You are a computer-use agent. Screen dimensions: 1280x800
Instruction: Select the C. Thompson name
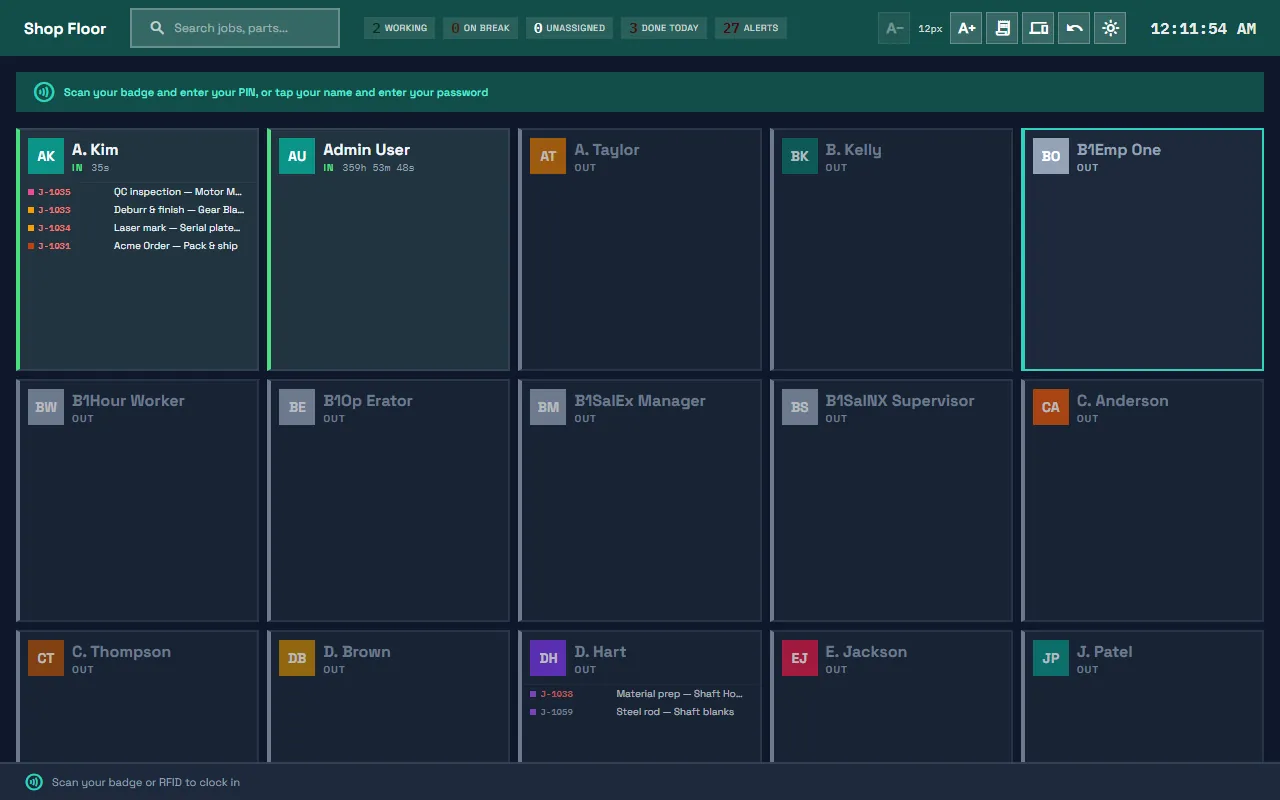(x=121, y=652)
